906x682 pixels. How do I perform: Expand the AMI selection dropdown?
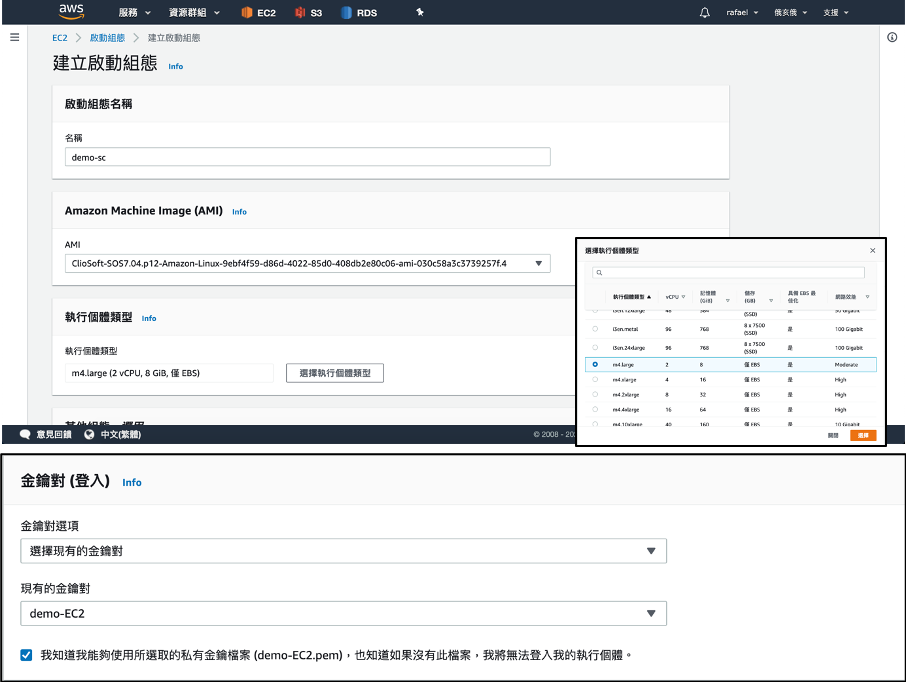point(307,264)
